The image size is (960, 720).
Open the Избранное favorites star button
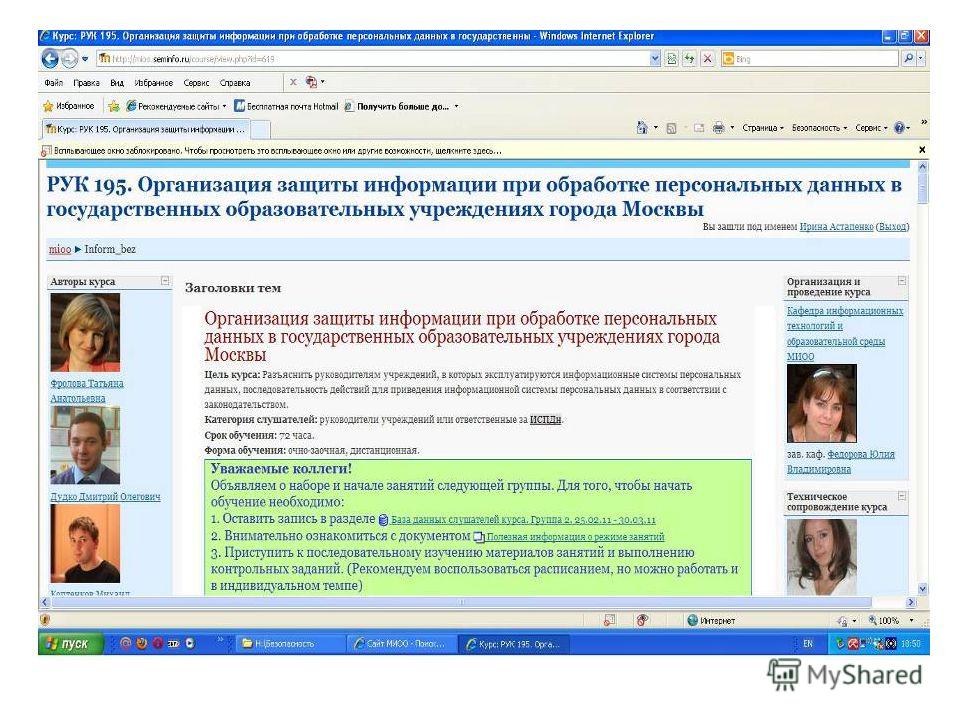tap(69, 106)
